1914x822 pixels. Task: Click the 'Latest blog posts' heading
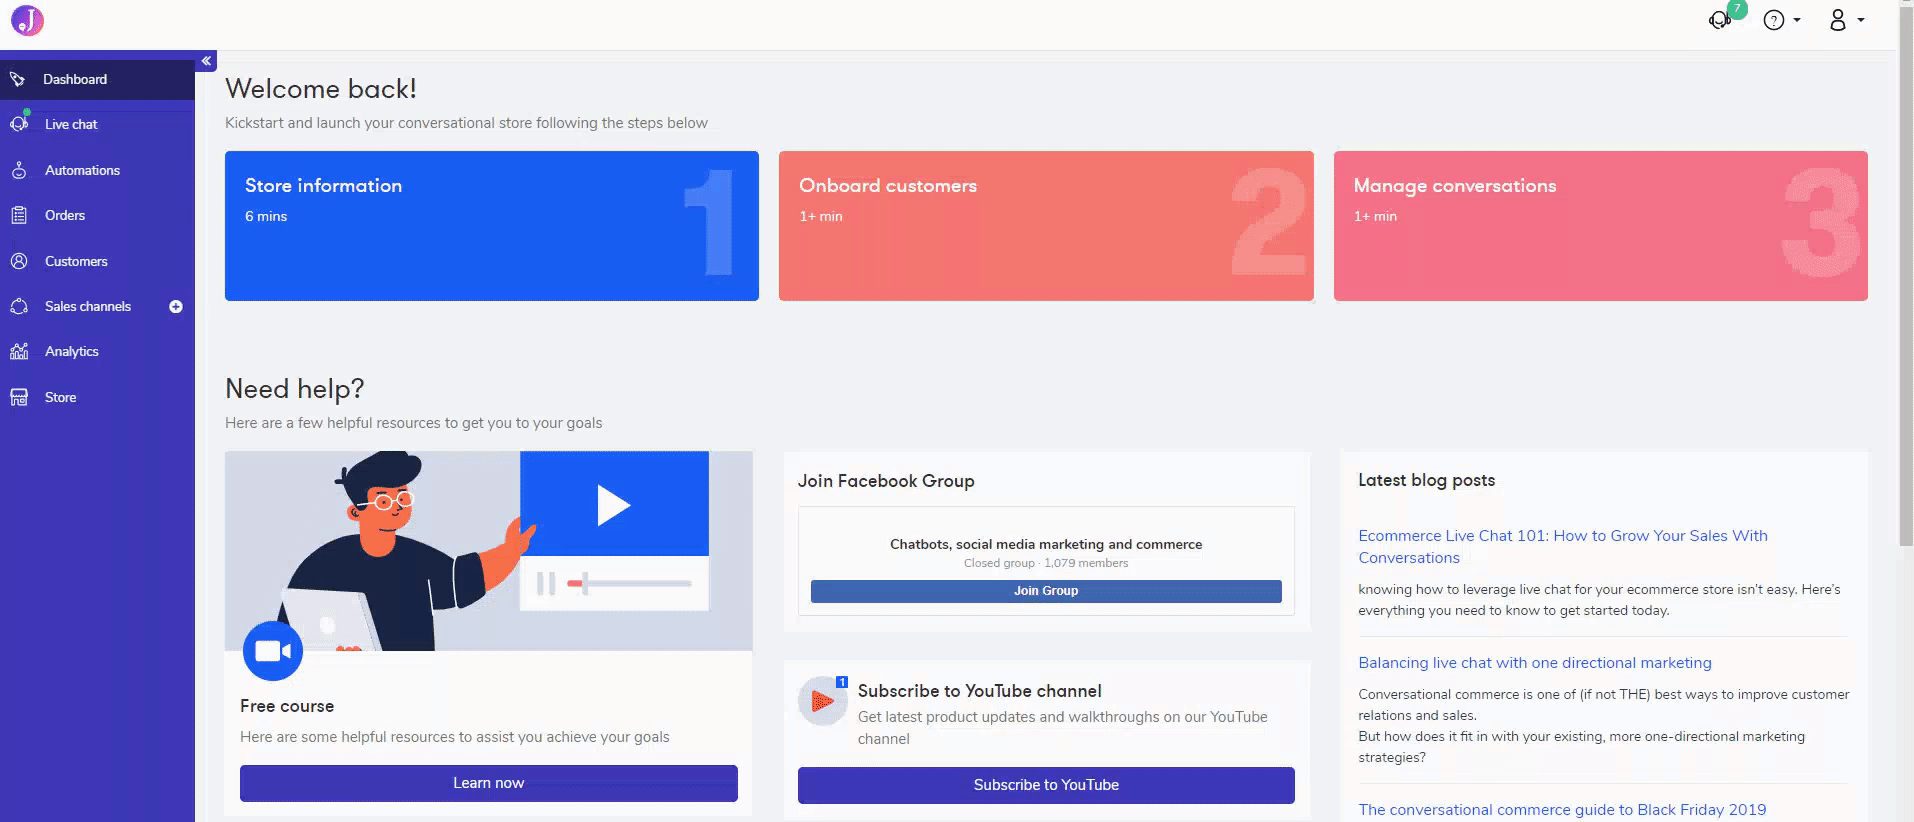(1427, 480)
